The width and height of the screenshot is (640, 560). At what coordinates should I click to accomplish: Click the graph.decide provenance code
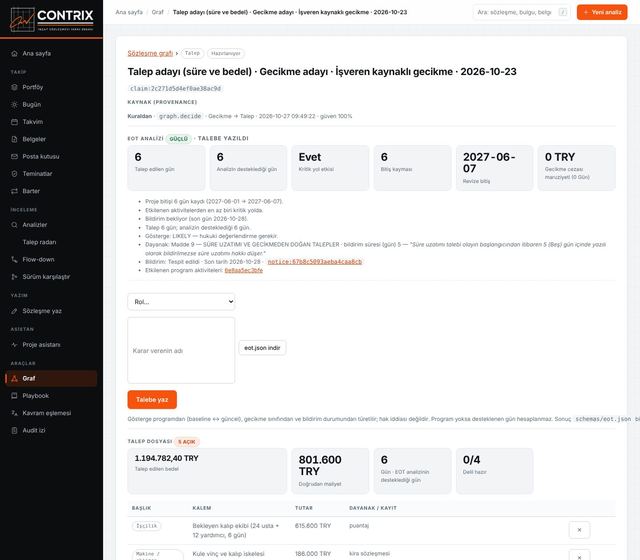180,116
